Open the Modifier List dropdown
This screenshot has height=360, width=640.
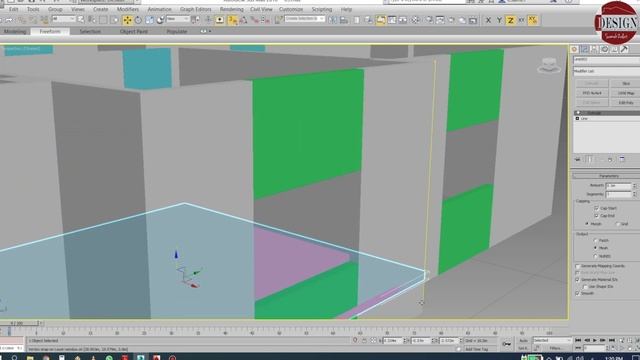point(606,71)
